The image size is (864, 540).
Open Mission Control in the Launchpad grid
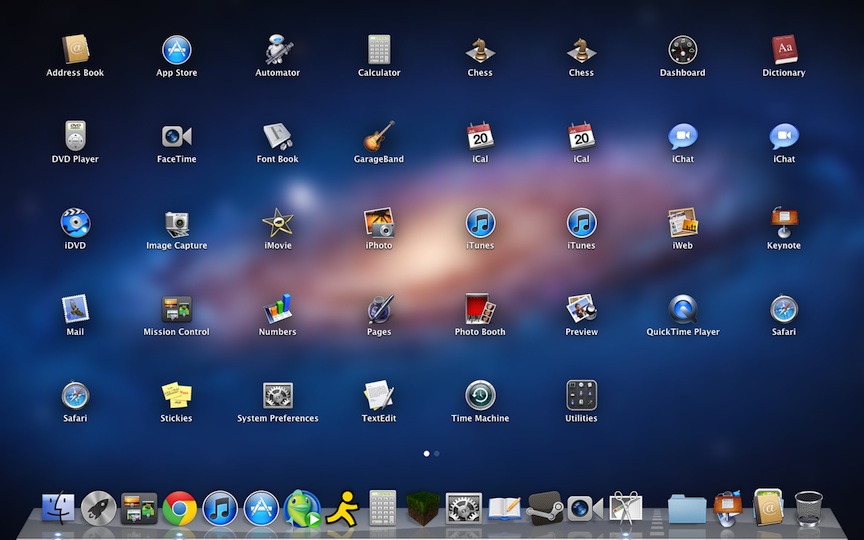(x=176, y=309)
